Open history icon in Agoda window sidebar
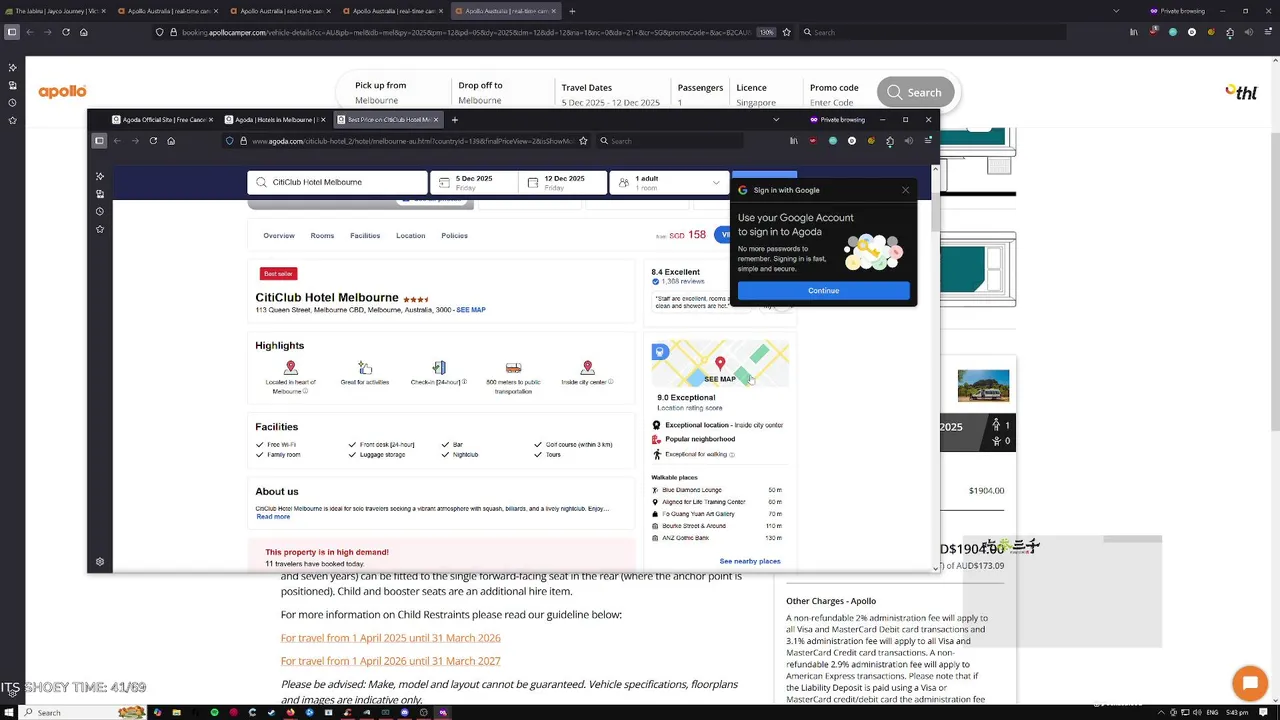The height and width of the screenshot is (720, 1280). pos(100,211)
